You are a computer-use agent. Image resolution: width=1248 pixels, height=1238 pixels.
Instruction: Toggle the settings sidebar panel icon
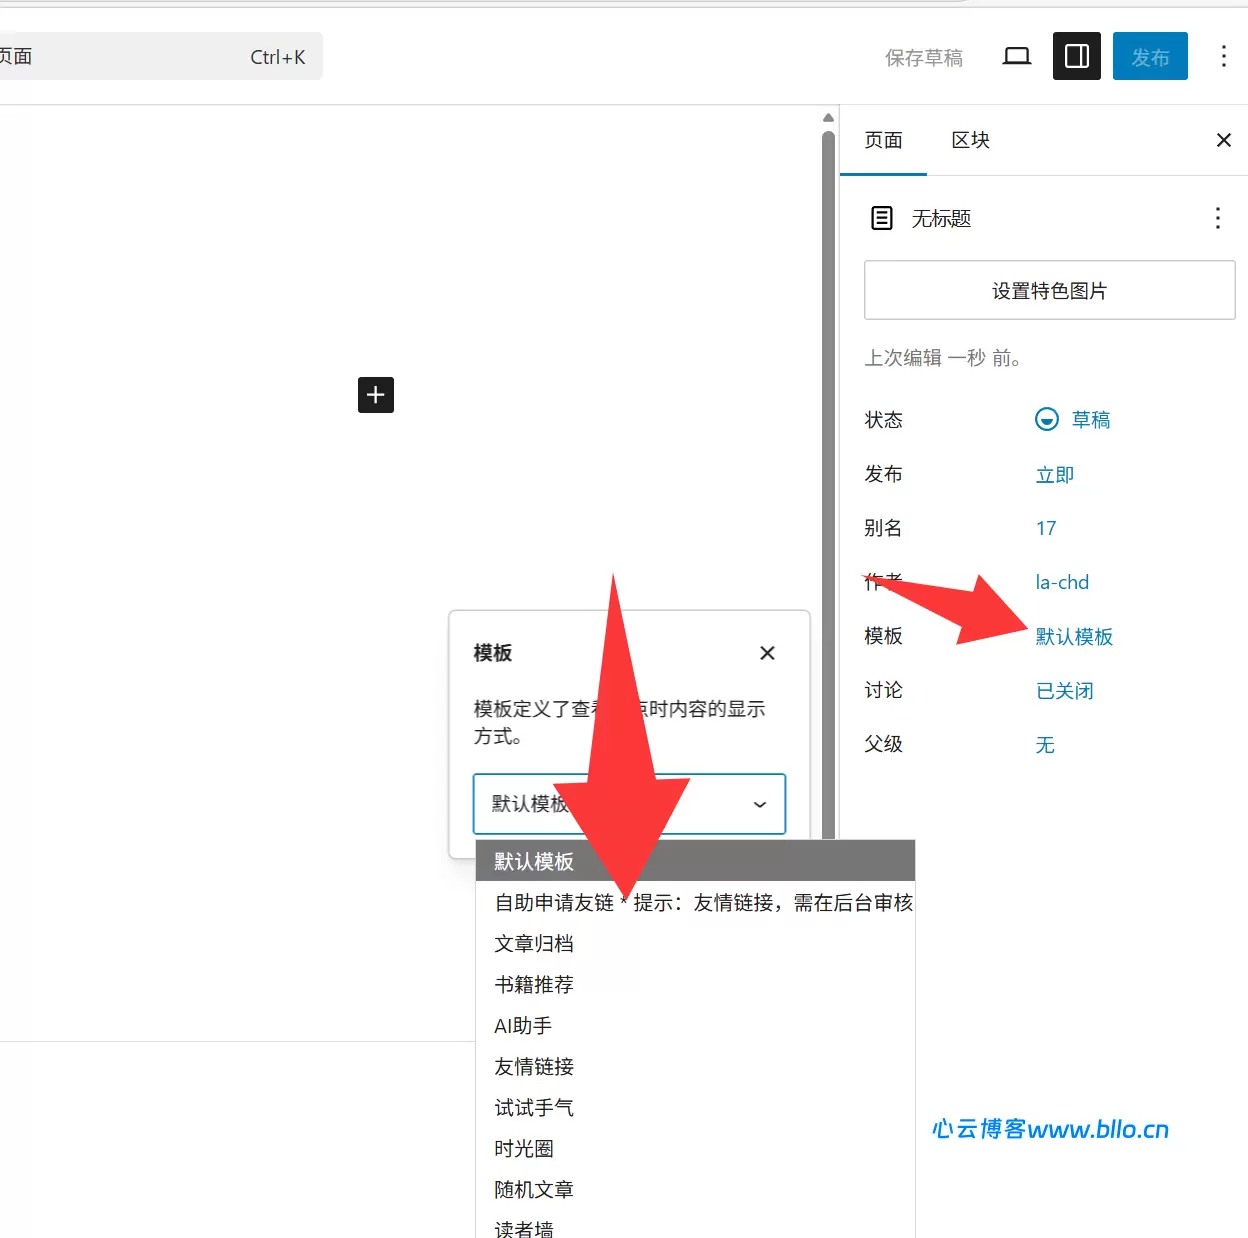pyautogui.click(x=1076, y=56)
